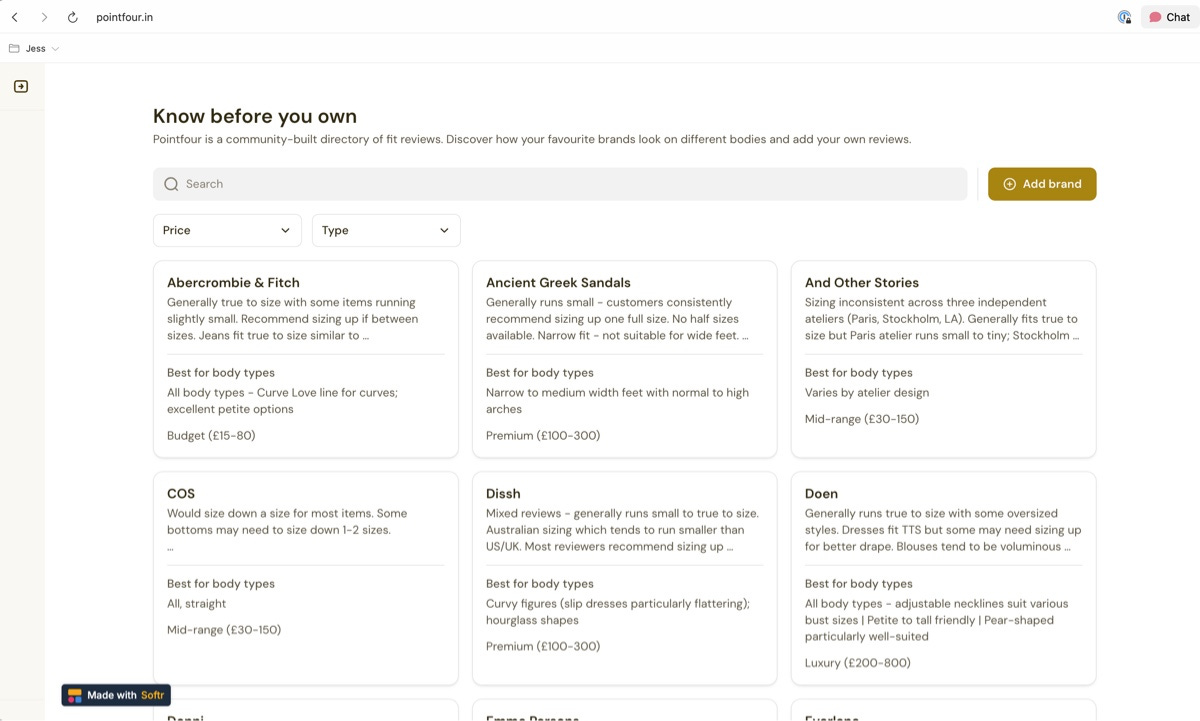Screen dimensions: 1200x721
Task: Click 'Mid-range (£30-150)' on COS card
Action: [224, 630]
